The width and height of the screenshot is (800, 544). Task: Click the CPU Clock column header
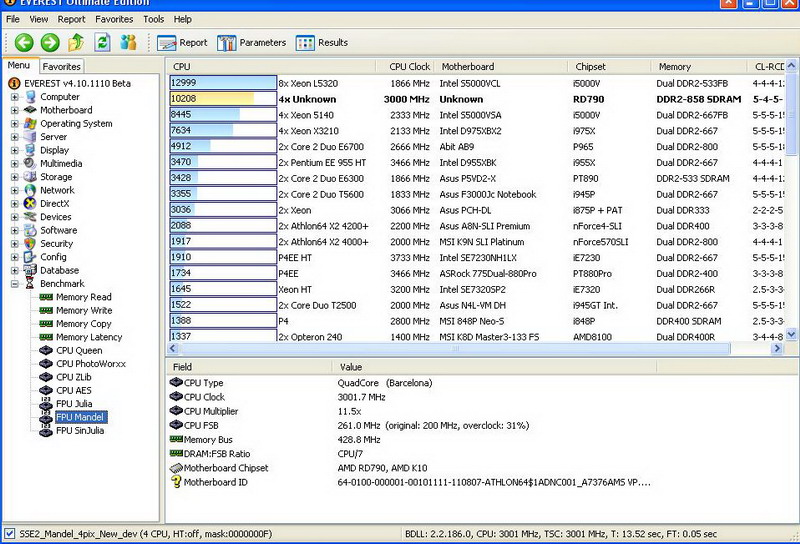tap(409, 66)
